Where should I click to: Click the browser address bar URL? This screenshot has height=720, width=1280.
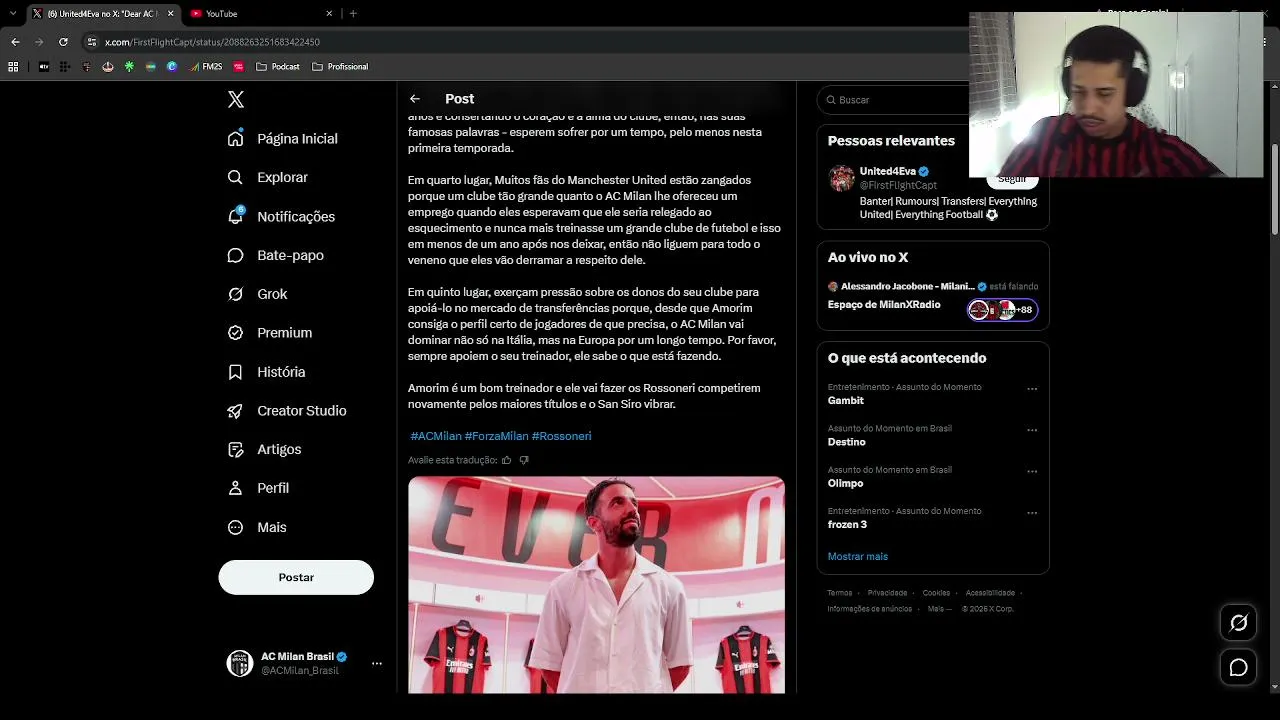[x=212, y=42]
